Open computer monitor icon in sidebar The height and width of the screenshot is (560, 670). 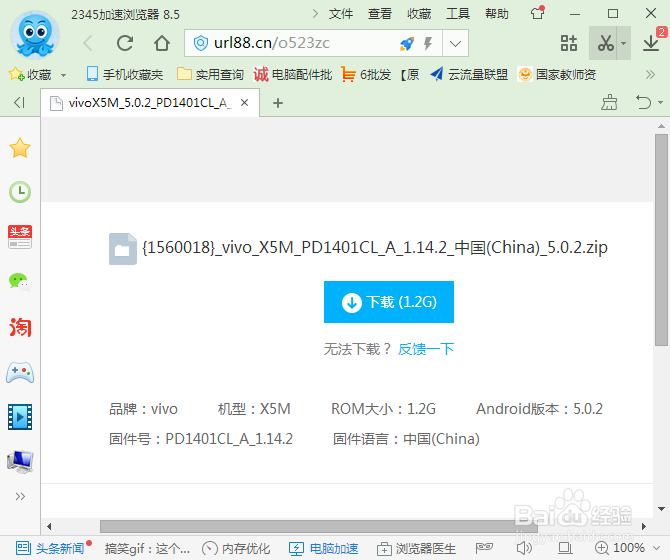click(x=20, y=462)
